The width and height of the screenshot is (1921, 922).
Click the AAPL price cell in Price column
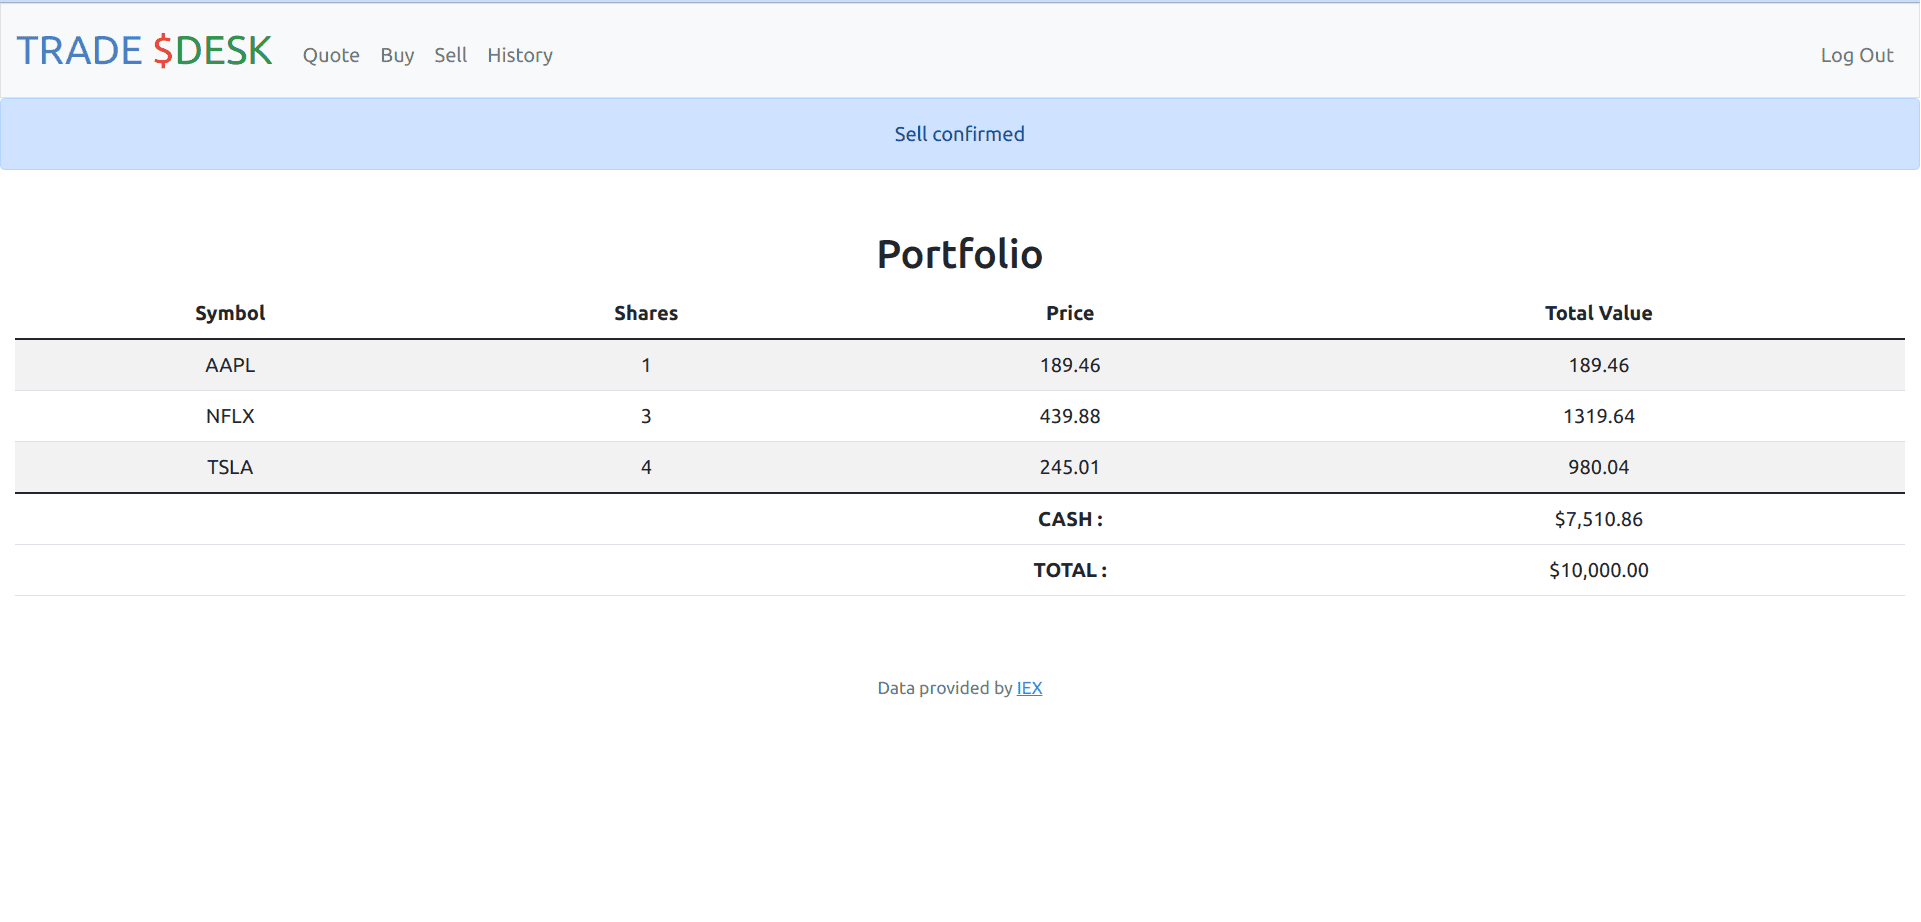click(x=1070, y=365)
